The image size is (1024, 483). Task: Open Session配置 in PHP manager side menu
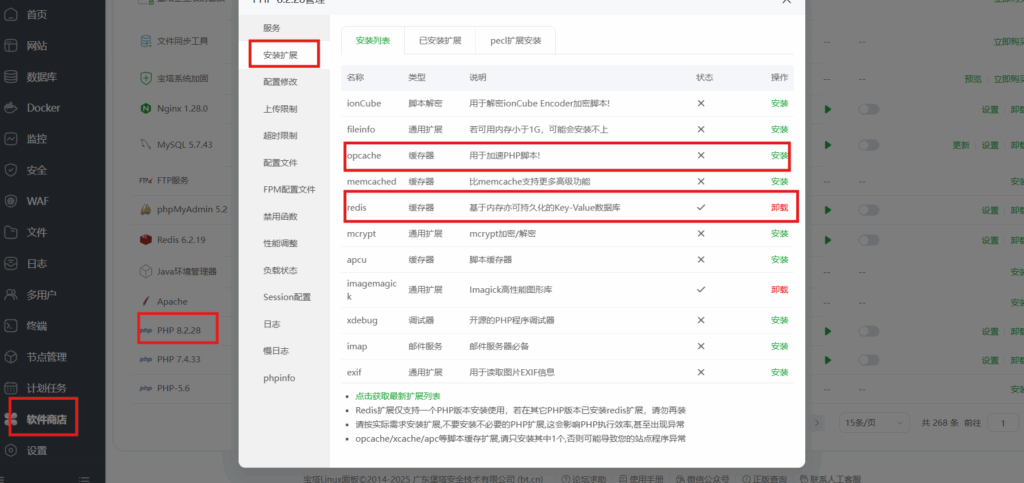(x=284, y=297)
